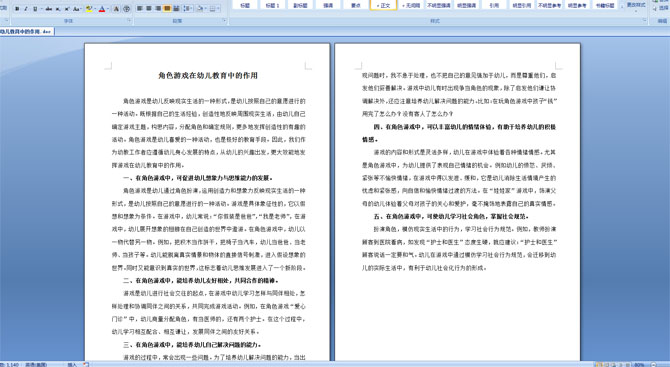Open Font dialog launcher
Screen dimensions: 670x367
(129, 20)
